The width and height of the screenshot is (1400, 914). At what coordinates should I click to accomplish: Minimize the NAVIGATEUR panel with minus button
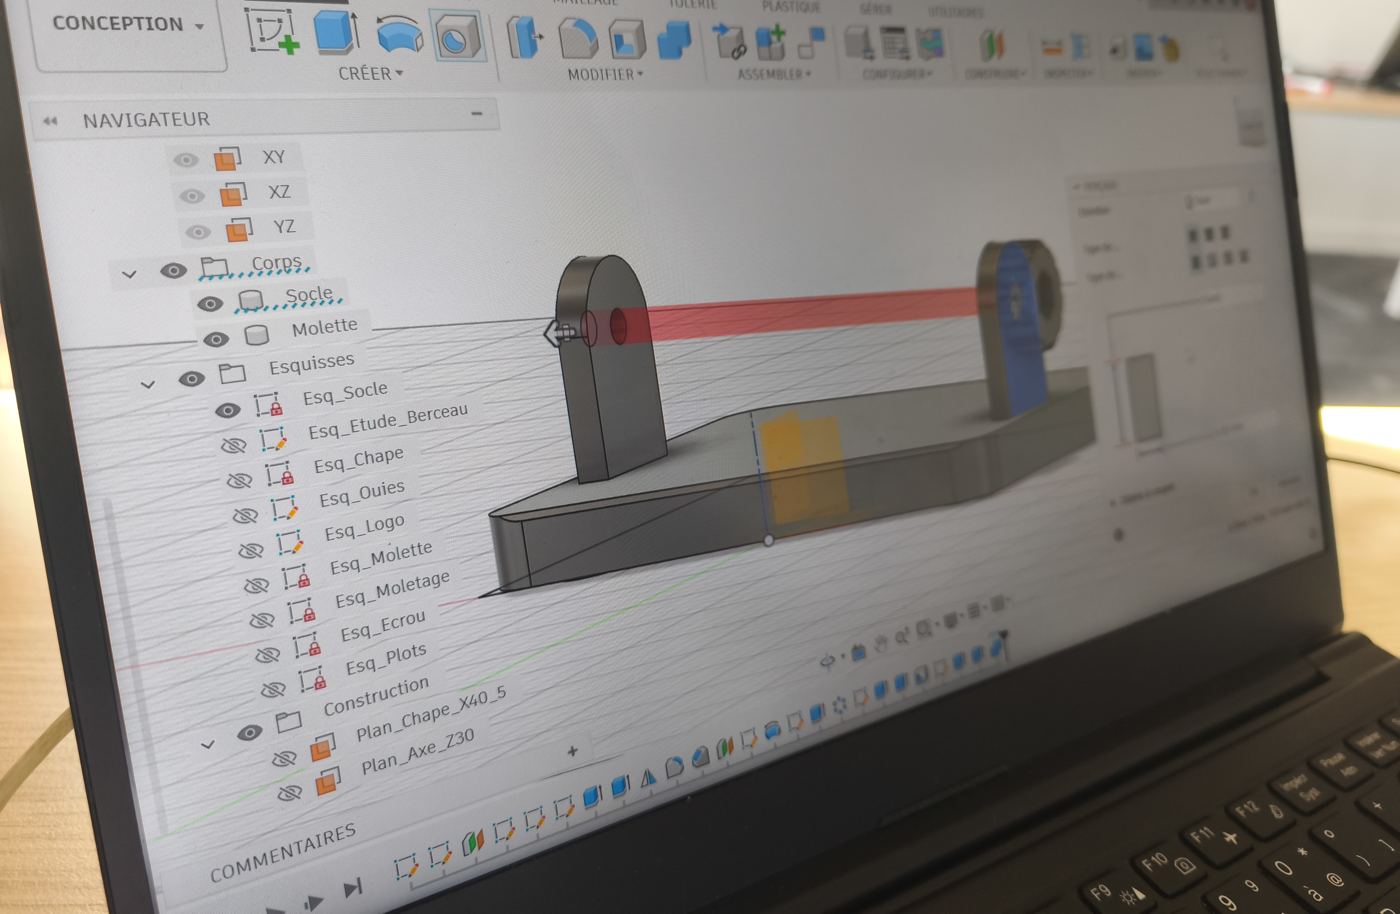click(477, 114)
